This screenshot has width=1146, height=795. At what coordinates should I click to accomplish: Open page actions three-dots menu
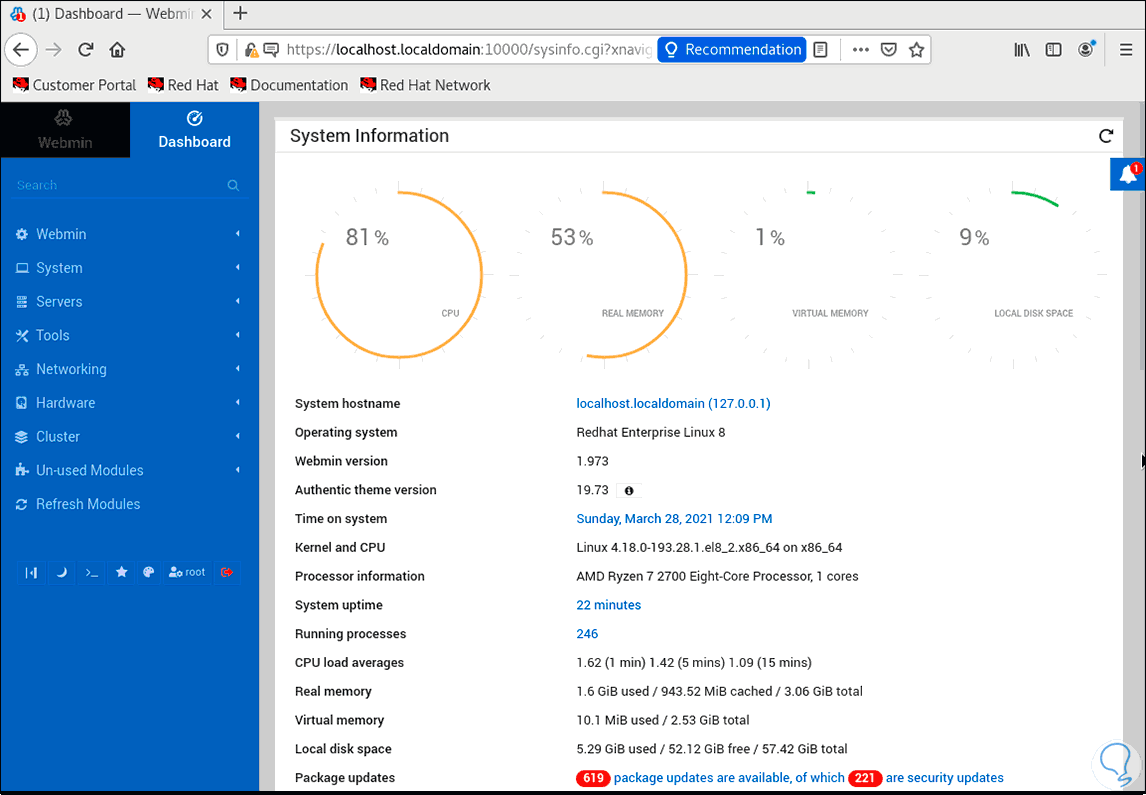pos(861,50)
